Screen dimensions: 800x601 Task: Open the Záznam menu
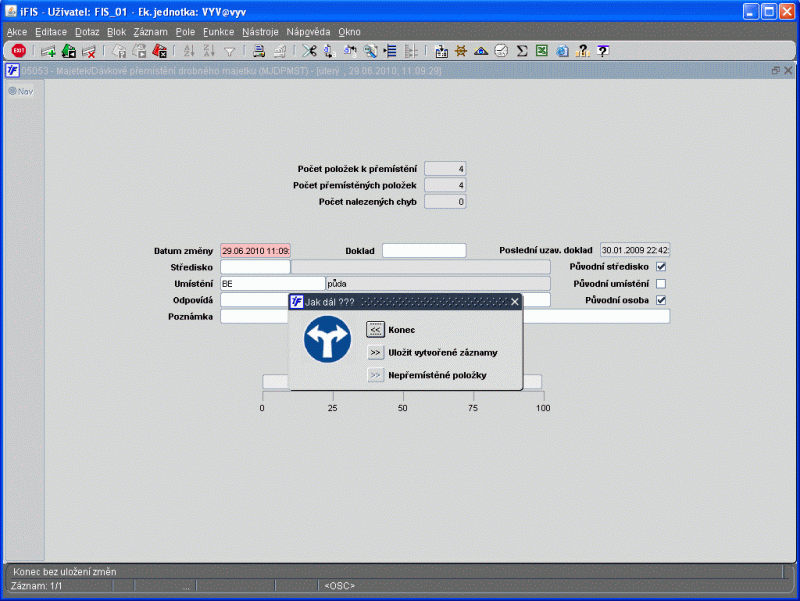(151, 32)
